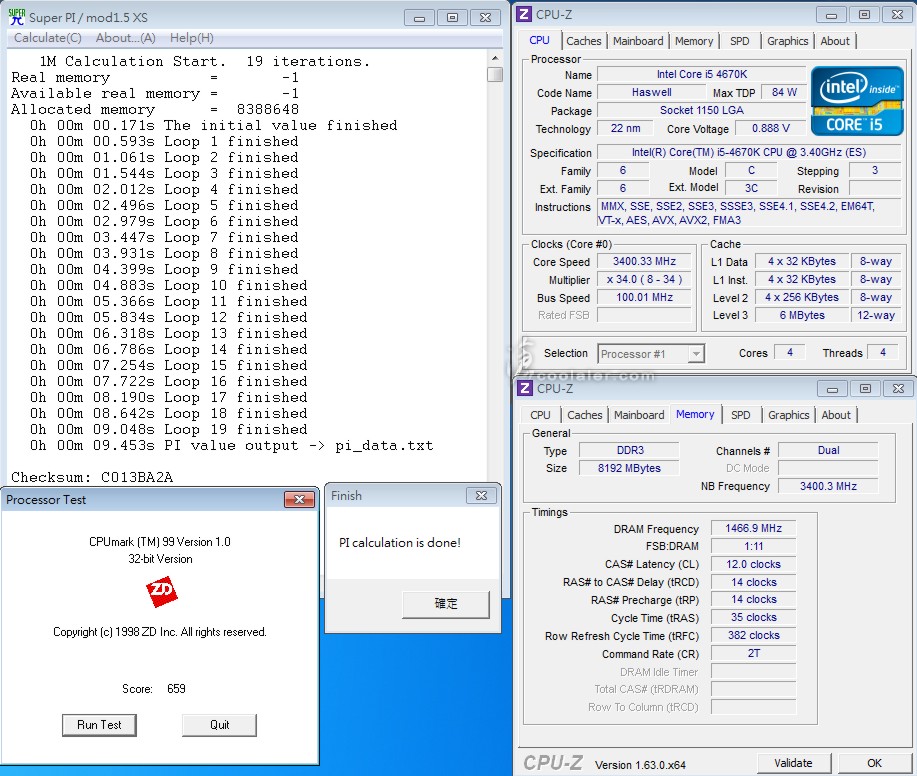Click the Core Speed value 3400.33 MHz
The image size is (917, 776).
coord(644,261)
